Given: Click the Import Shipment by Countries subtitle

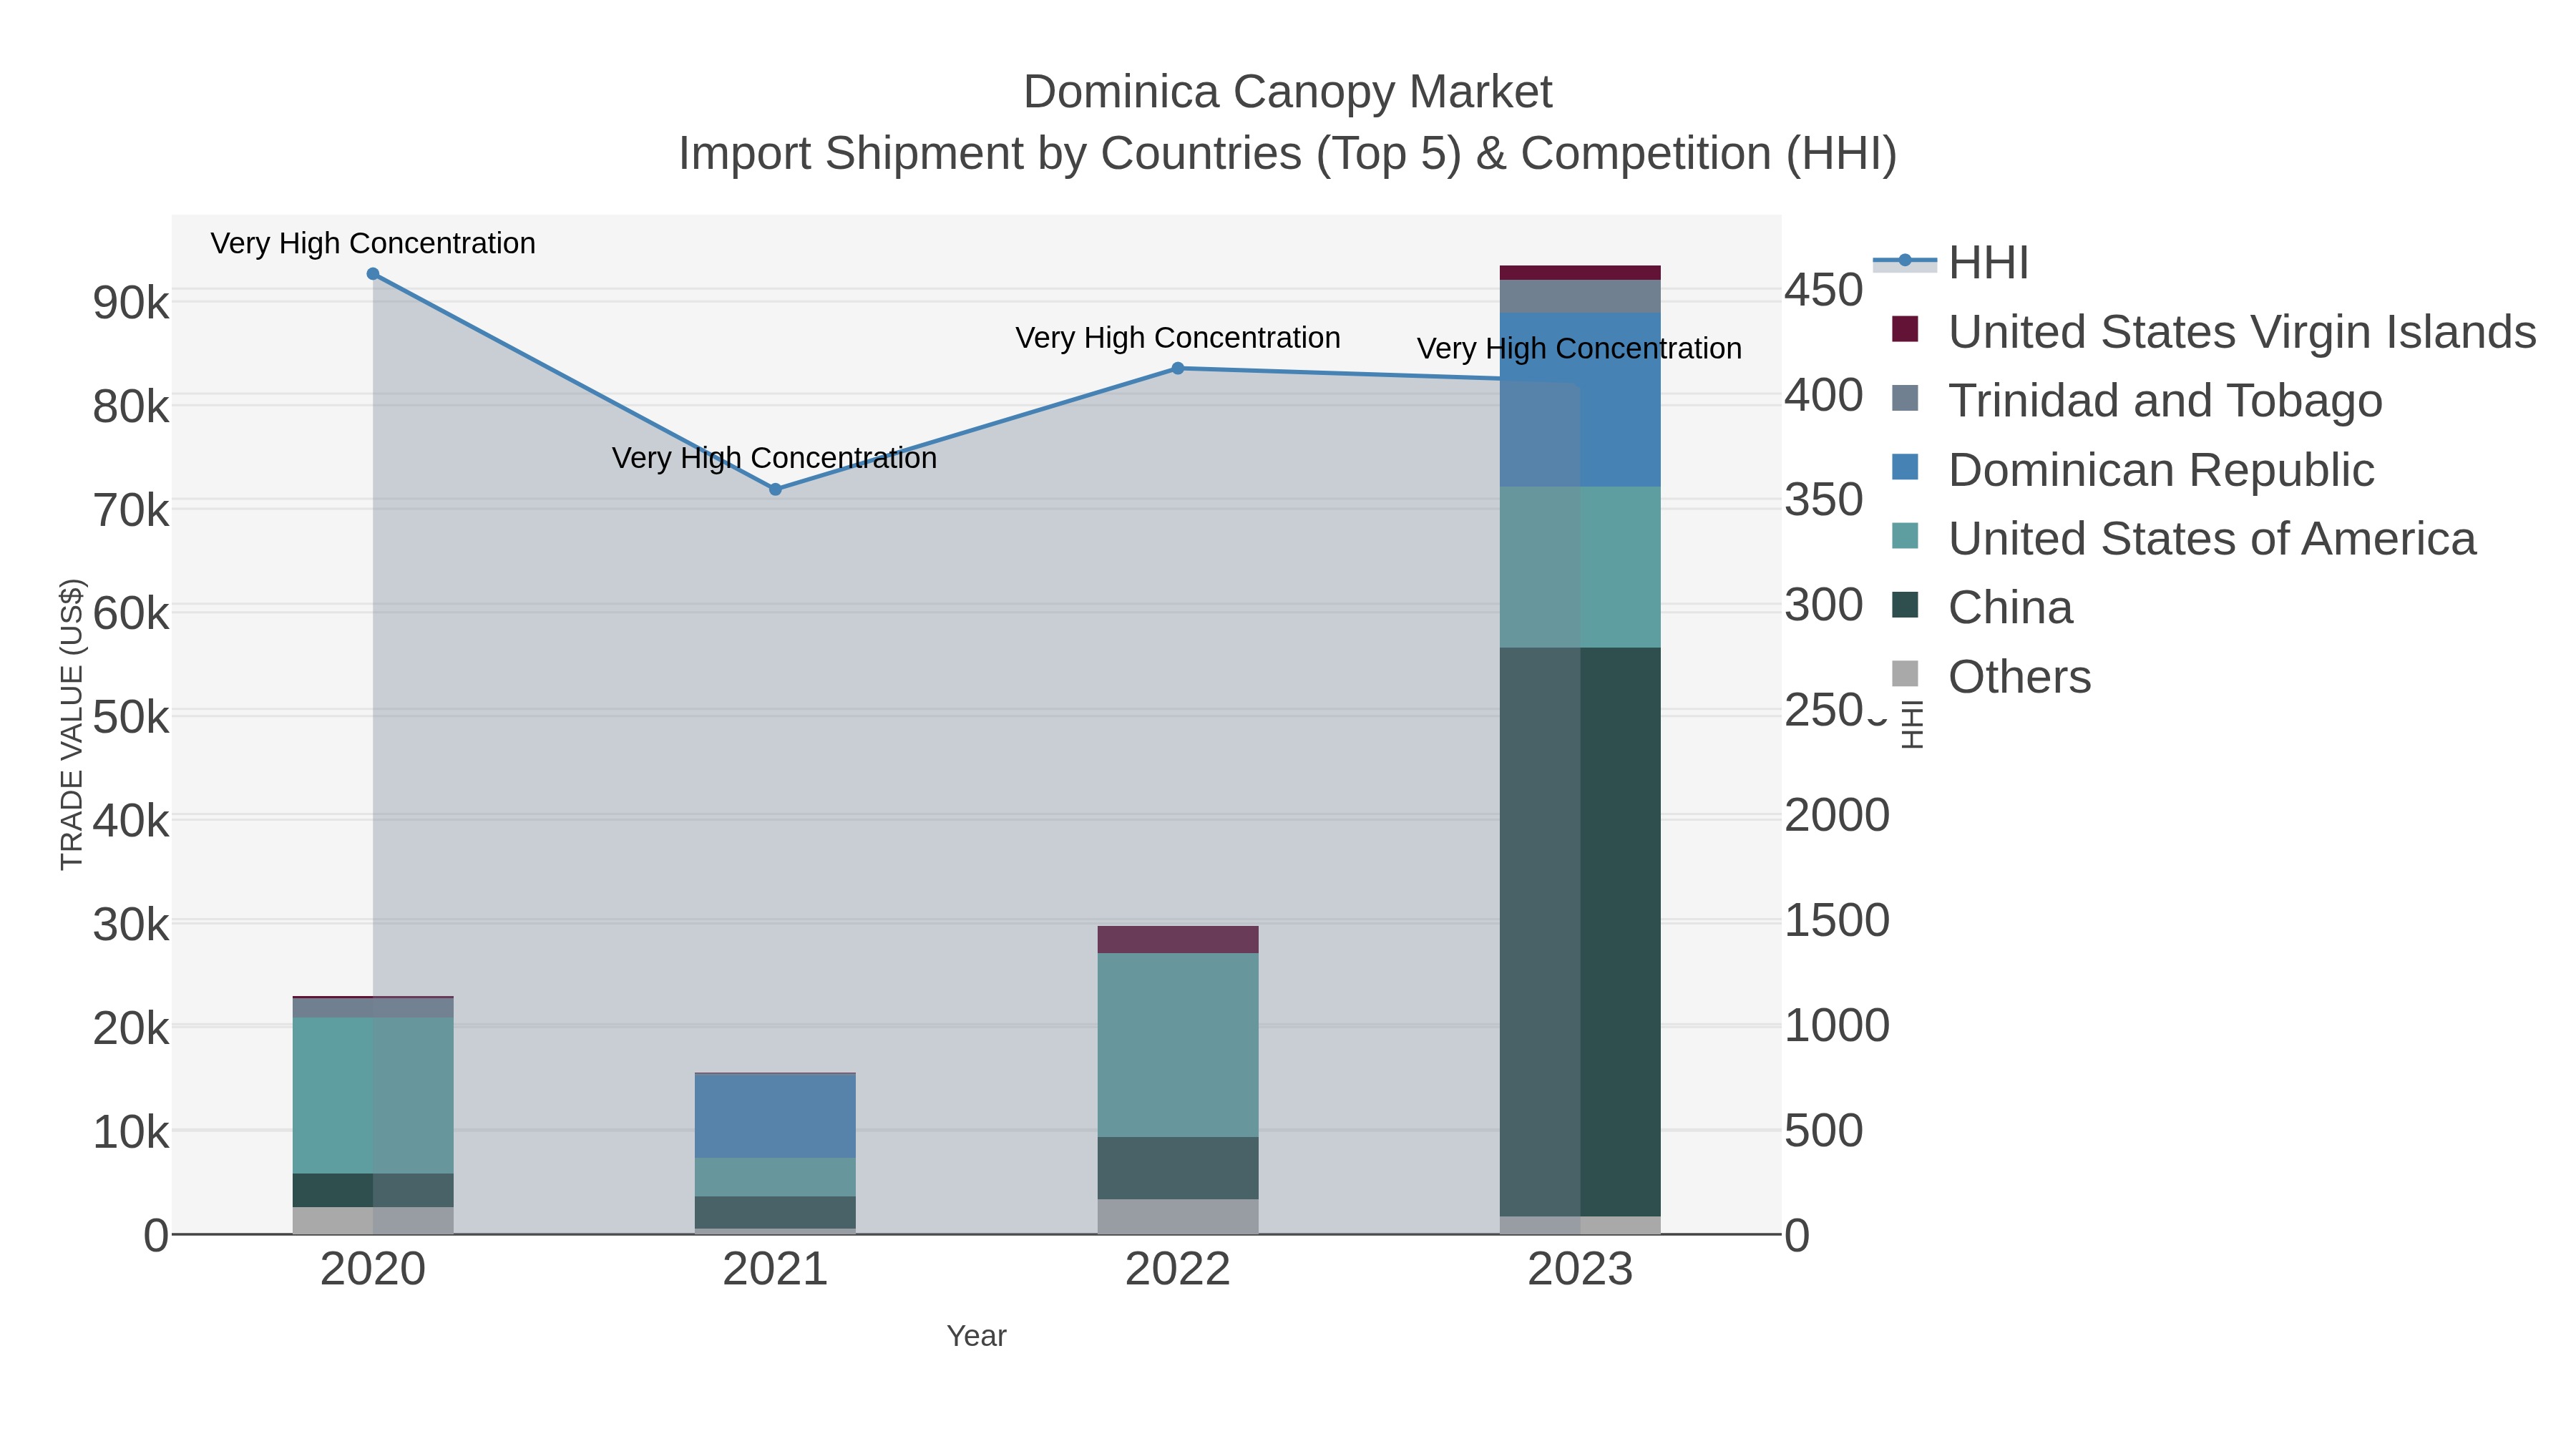Looking at the screenshot, I should click(1288, 153).
